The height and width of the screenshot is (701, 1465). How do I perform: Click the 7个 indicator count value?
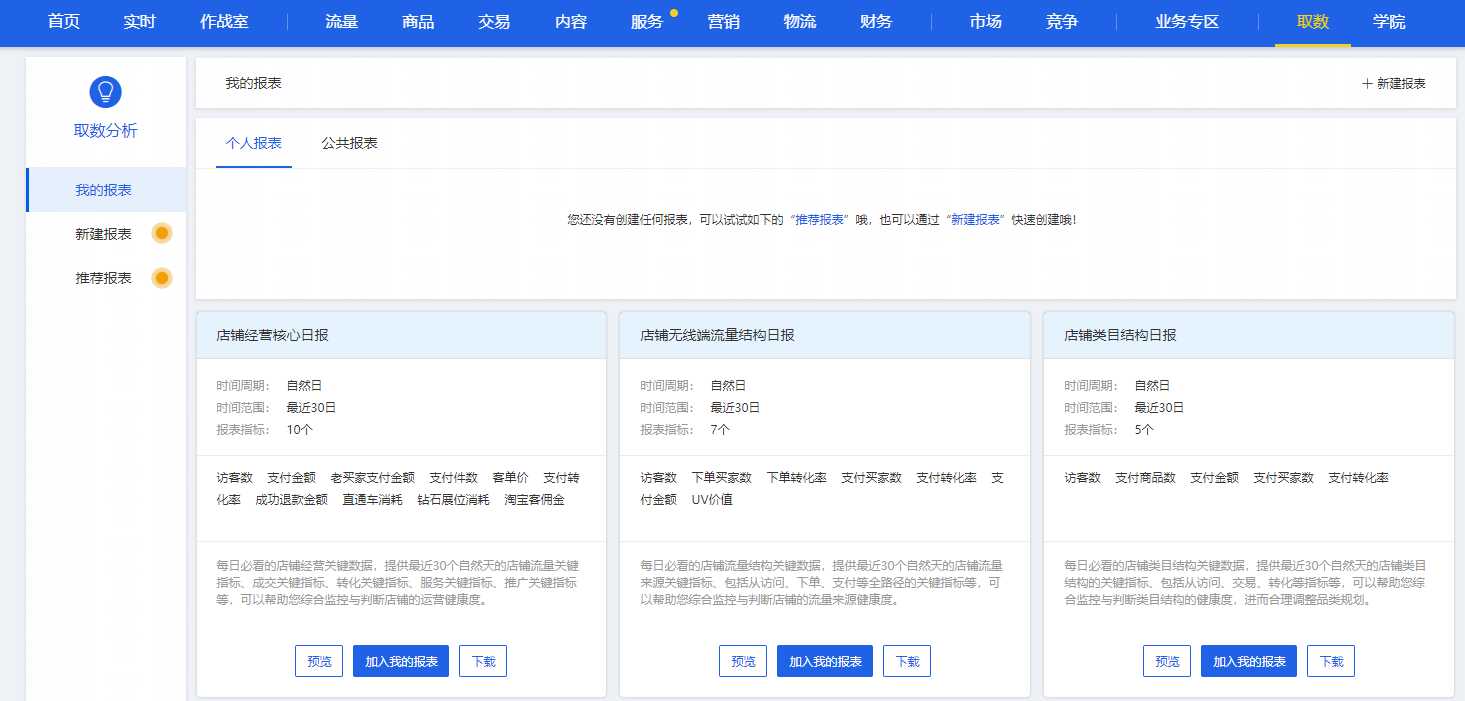point(720,430)
